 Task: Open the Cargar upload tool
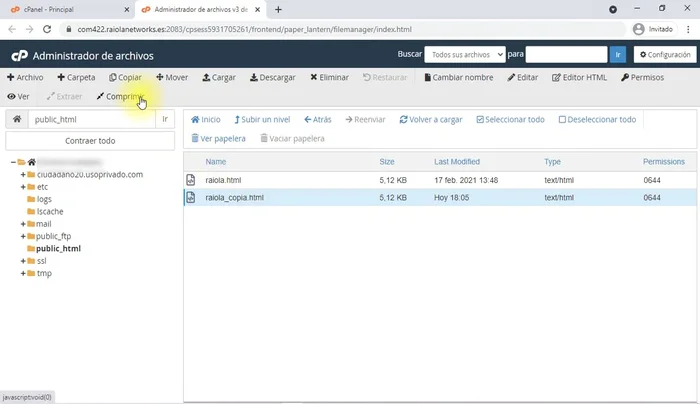tap(219, 77)
